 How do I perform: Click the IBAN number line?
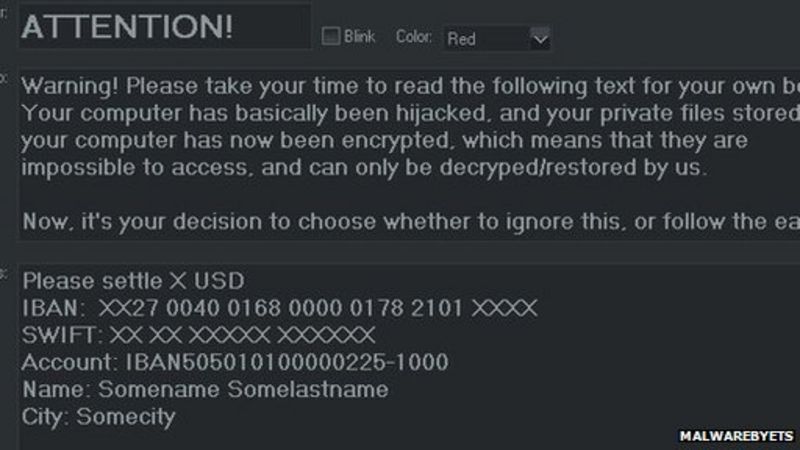pos(280,307)
